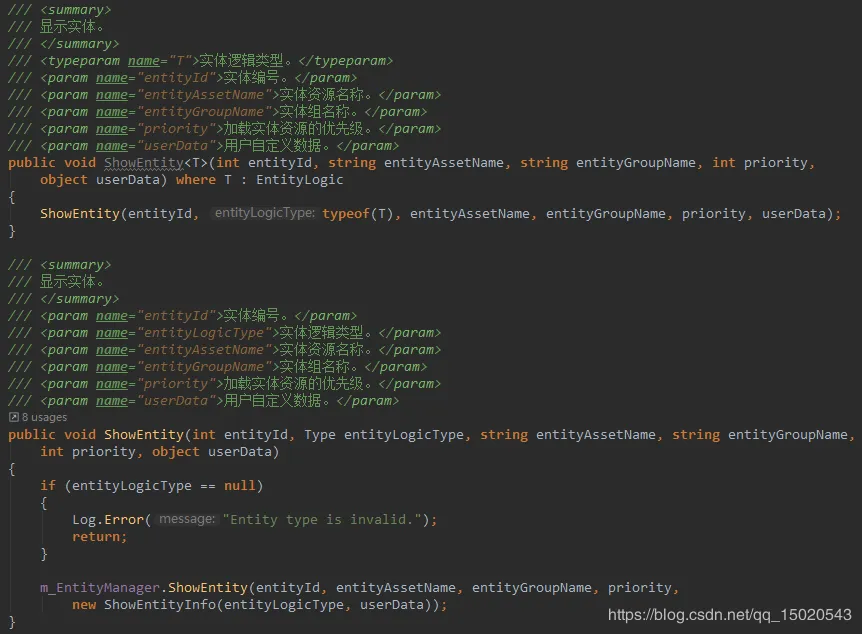Click "object userData) where" line's object keyword

pyautogui.click(x=64, y=180)
